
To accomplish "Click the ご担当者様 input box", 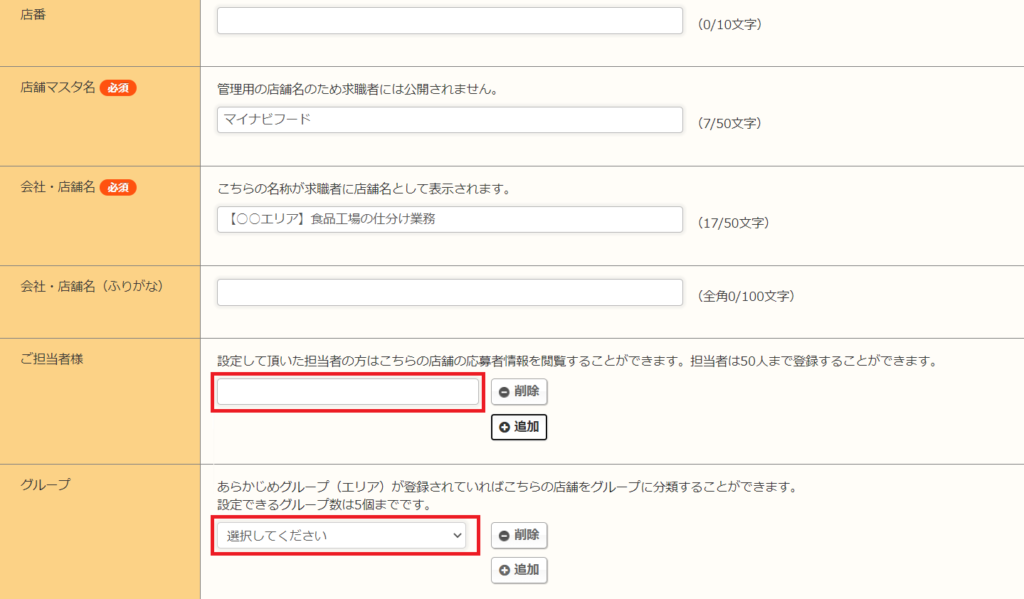I will coord(348,392).
